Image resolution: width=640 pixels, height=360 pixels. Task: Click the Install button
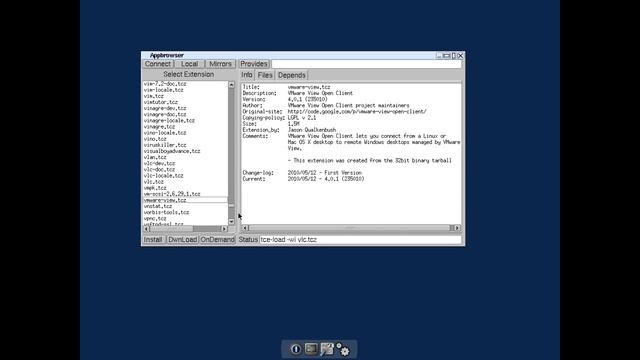click(x=153, y=240)
